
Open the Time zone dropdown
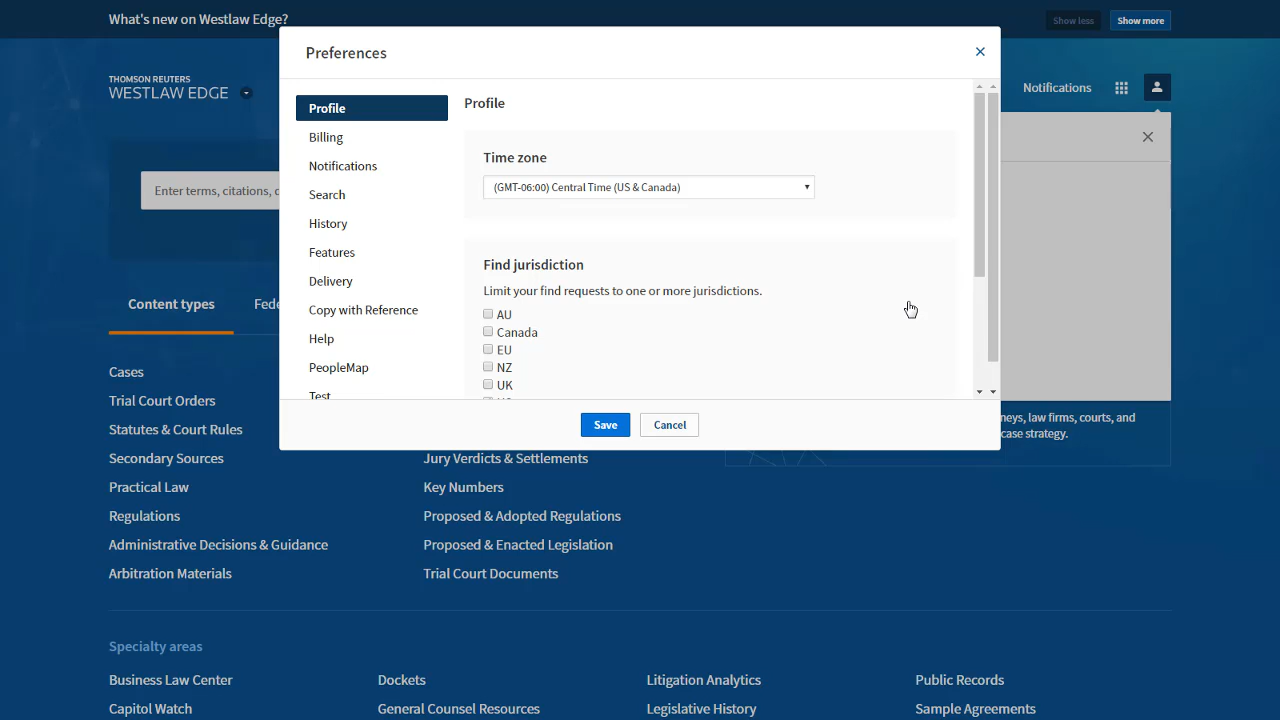coord(648,187)
